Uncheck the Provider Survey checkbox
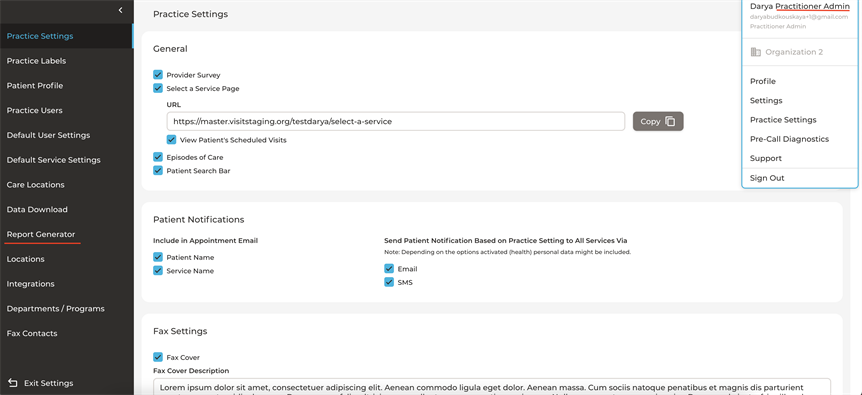Image resolution: width=862 pixels, height=395 pixels. pos(158,75)
